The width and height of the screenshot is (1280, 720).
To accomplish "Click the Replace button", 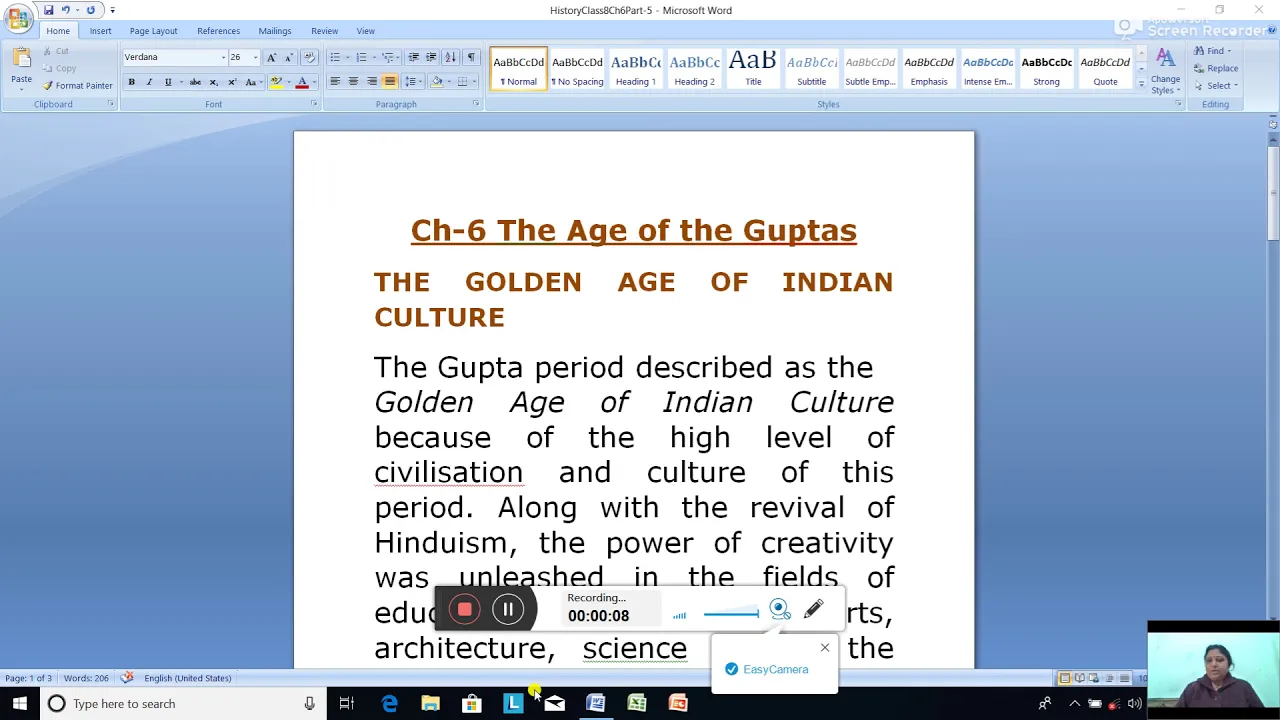I will 1216,68.
